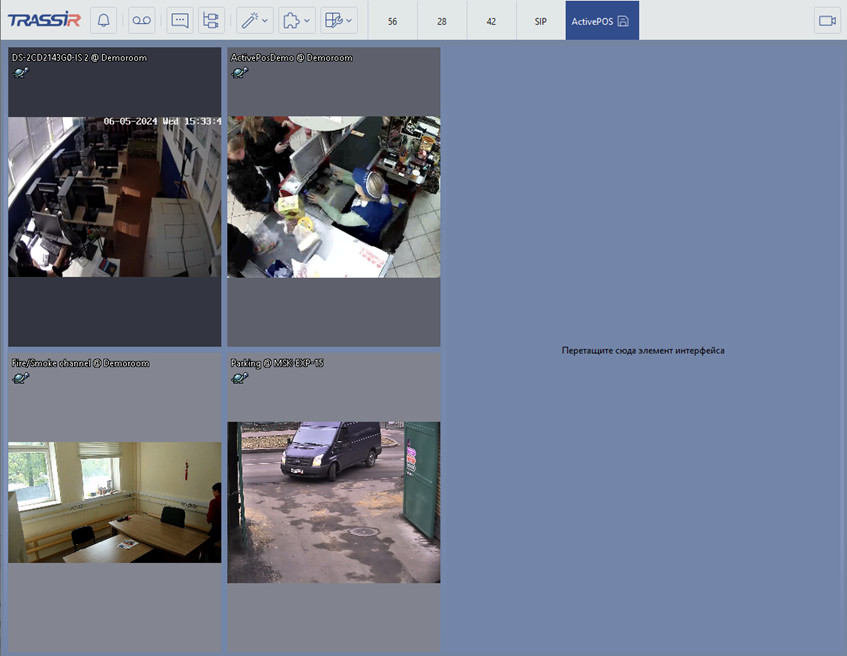Open the camera icon at top right
Screen dimensions: 847x656
827,20
